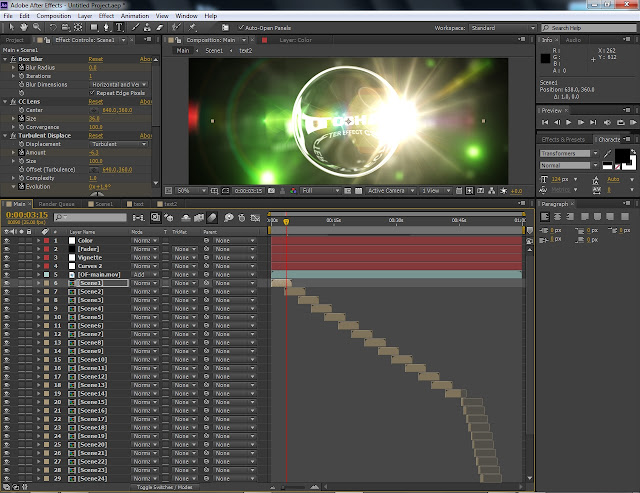Toggle Turbulent Displace fx switch

coord(13,135)
